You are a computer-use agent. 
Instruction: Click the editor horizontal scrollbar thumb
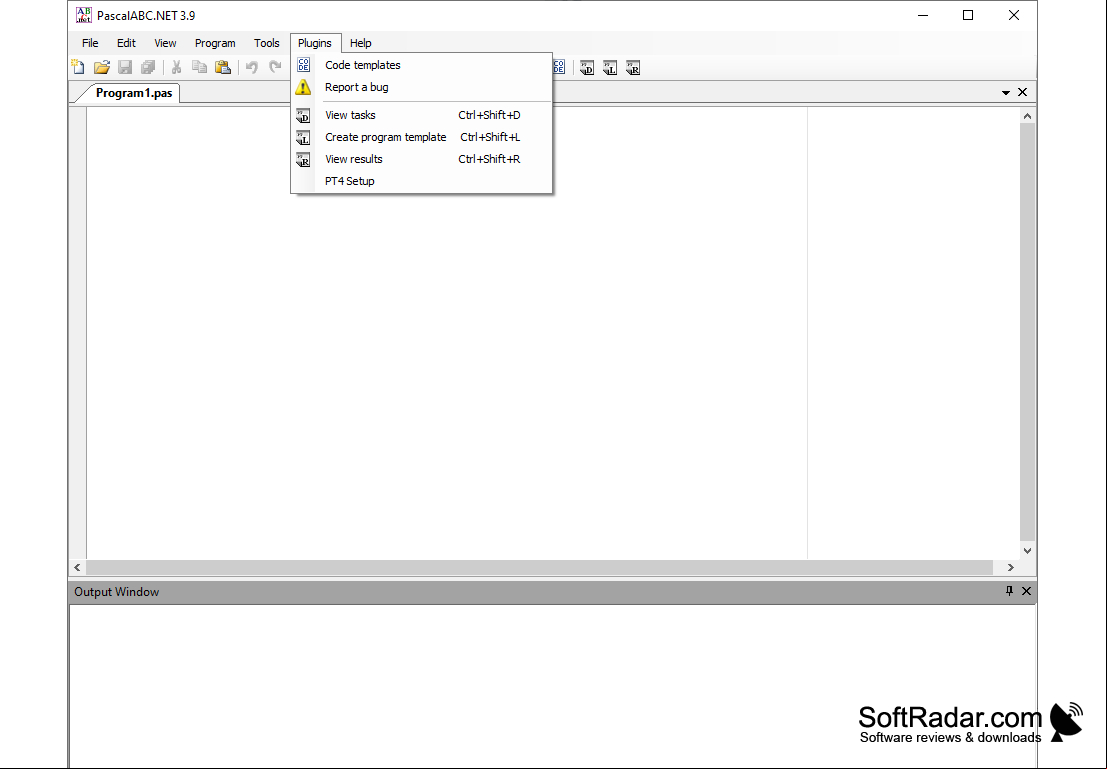point(539,567)
